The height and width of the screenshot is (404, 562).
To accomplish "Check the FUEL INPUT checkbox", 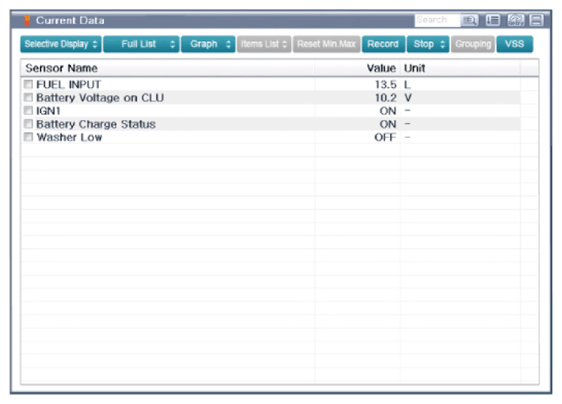I will coord(28,84).
